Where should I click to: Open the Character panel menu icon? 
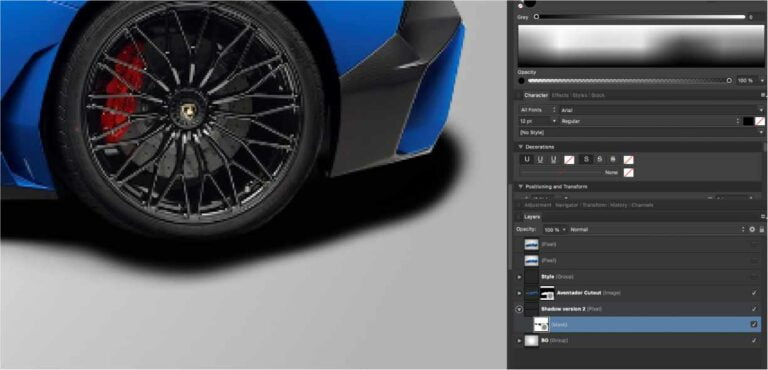tap(763, 95)
